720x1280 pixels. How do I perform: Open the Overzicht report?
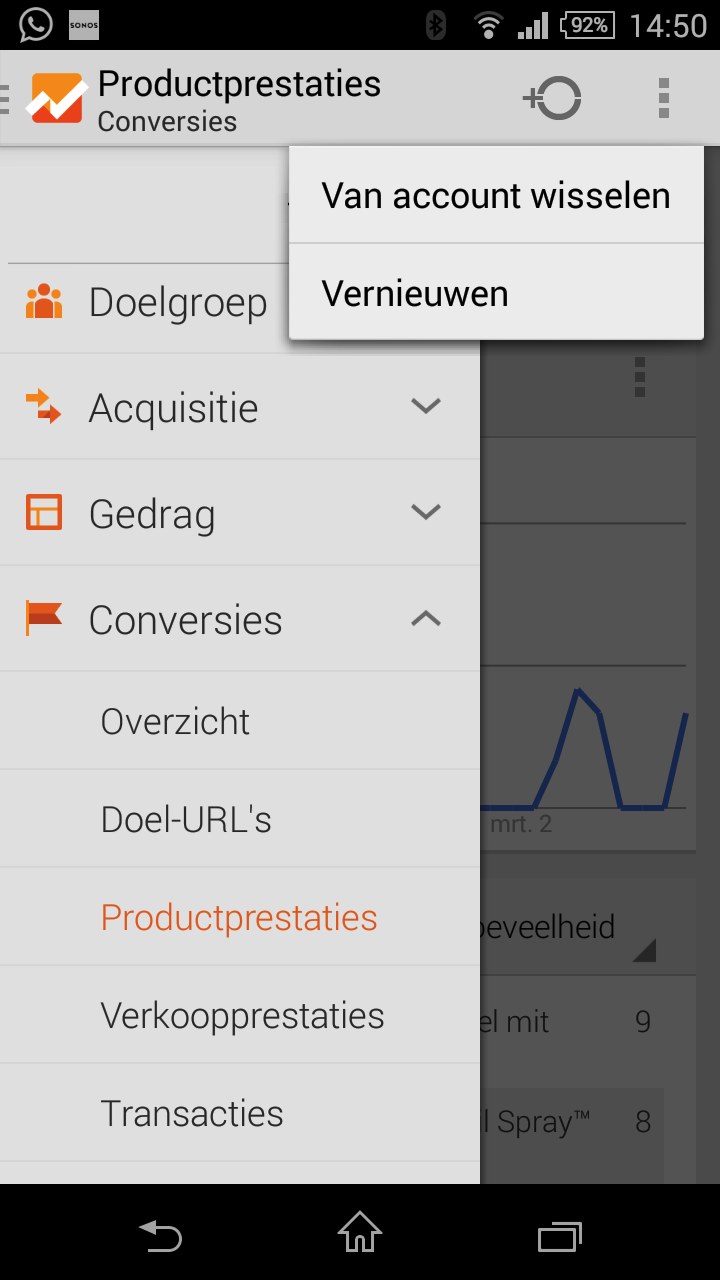(176, 722)
